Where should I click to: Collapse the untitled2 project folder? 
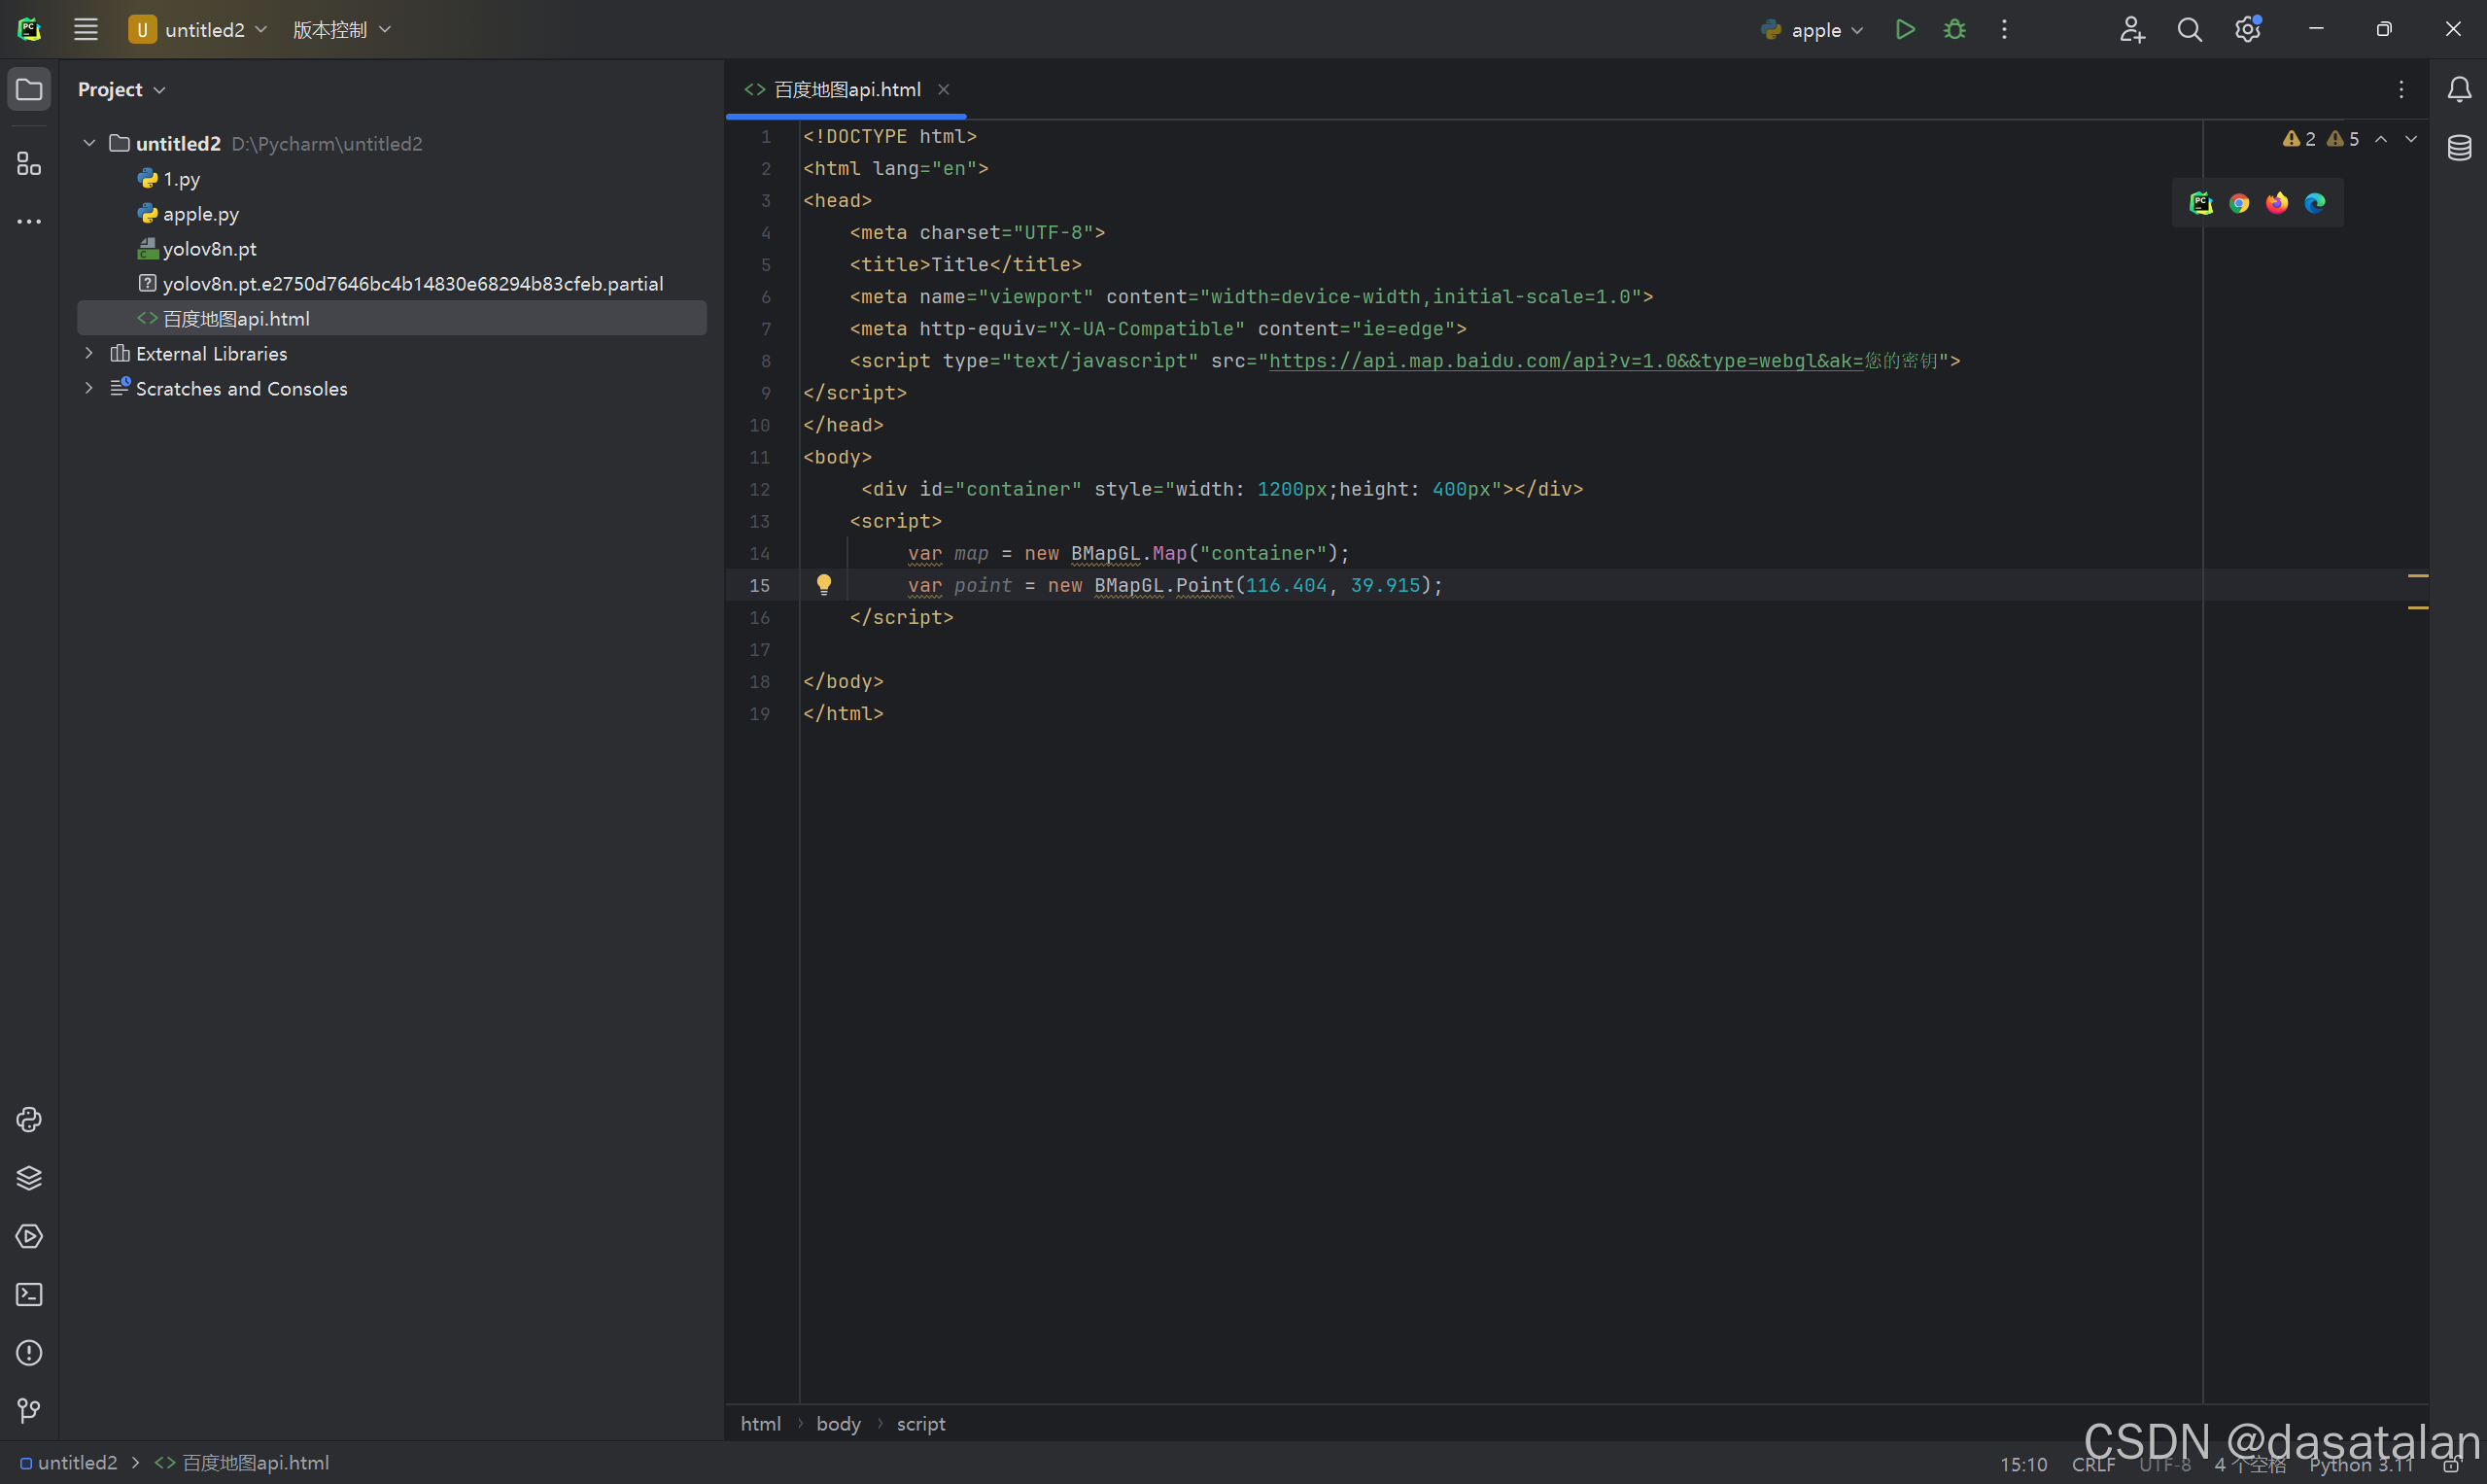click(89, 143)
